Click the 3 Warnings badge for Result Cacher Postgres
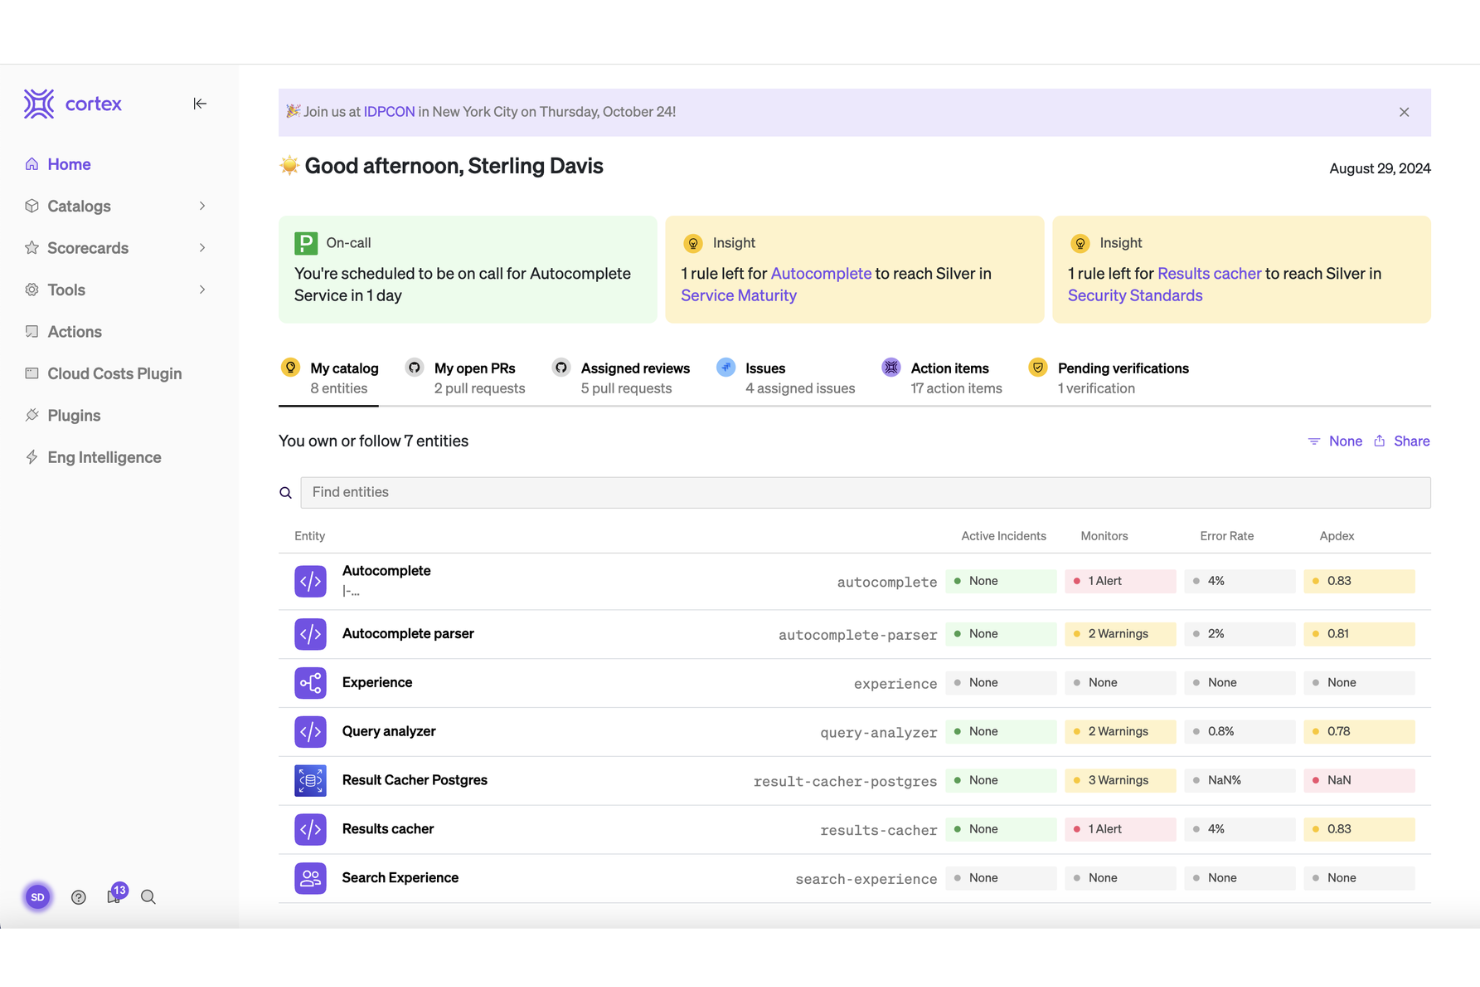Viewport: 1480px width, 987px height. tap(1120, 780)
